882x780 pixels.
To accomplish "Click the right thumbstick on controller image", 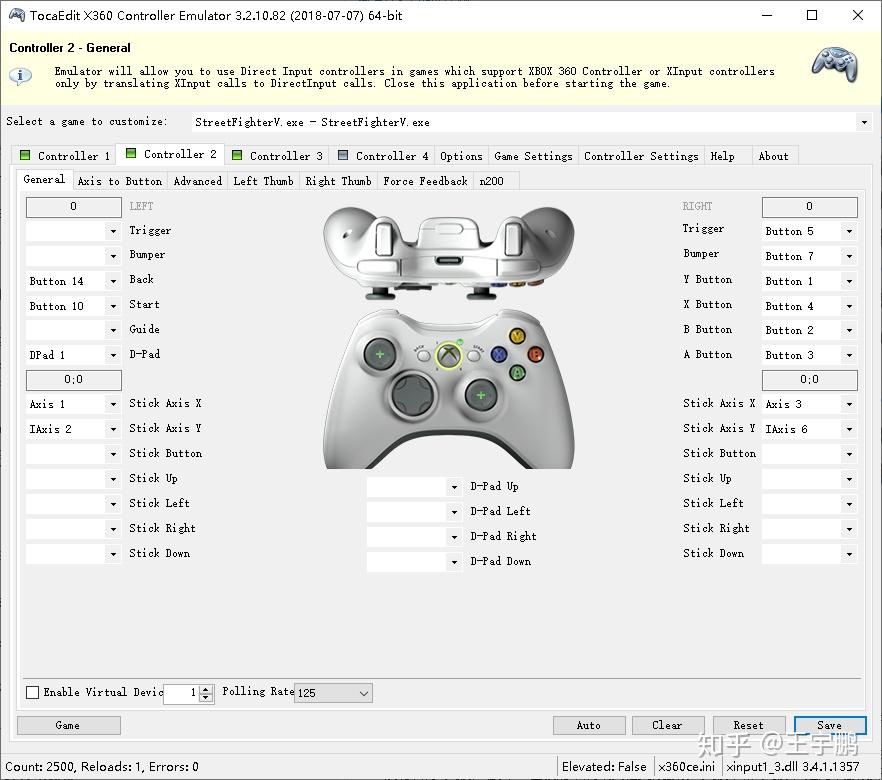I will (481, 395).
